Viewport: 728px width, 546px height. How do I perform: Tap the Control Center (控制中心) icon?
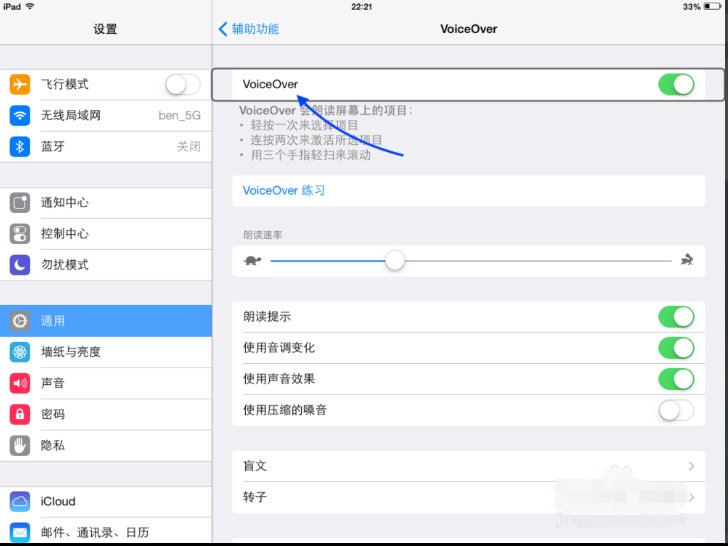(x=20, y=234)
